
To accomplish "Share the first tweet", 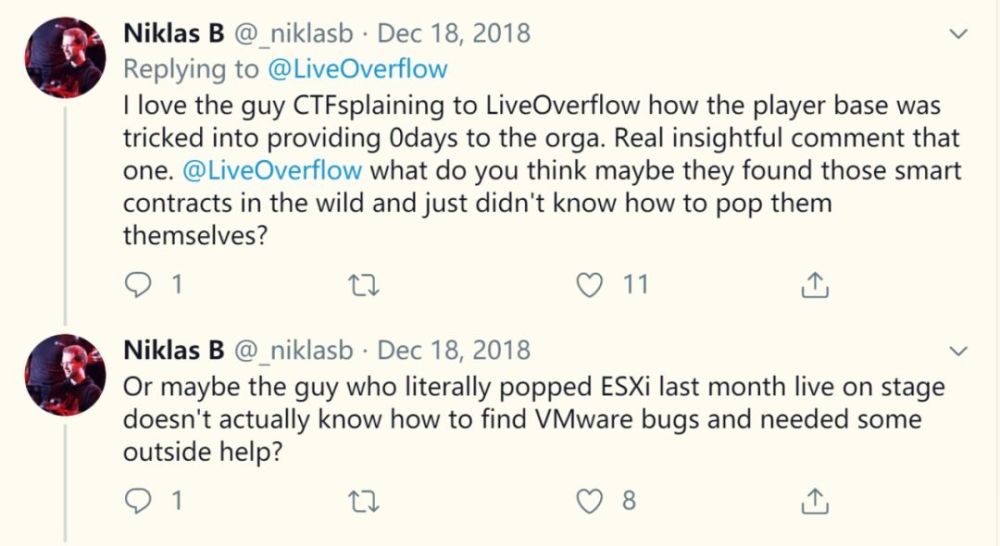I will (815, 285).
